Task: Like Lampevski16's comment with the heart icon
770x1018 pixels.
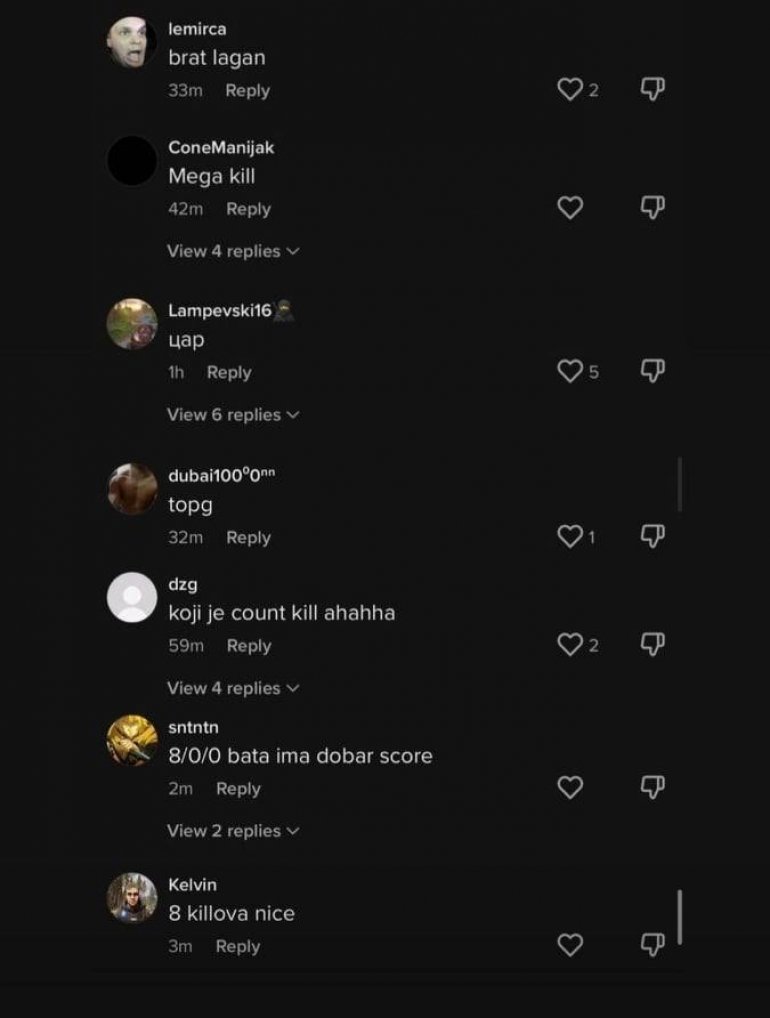Action: [x=570, y=371]
